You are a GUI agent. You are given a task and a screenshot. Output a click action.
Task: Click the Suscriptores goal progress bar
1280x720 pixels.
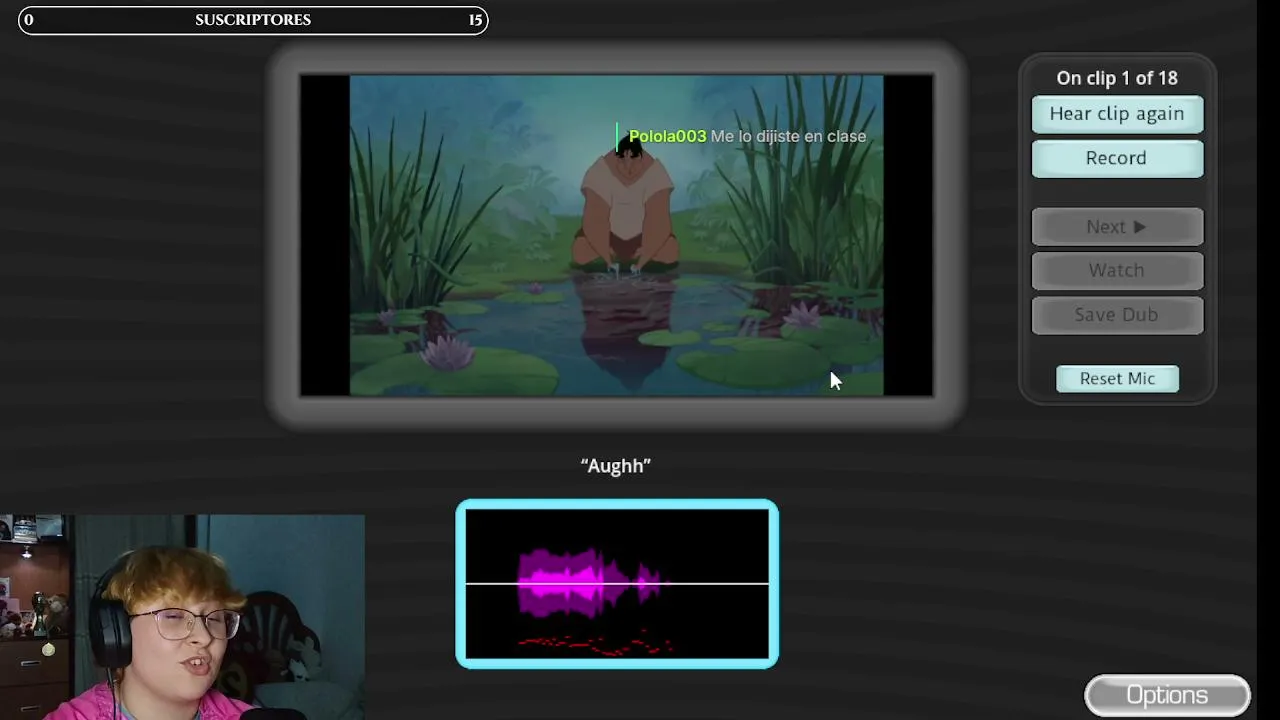point(253,20)
